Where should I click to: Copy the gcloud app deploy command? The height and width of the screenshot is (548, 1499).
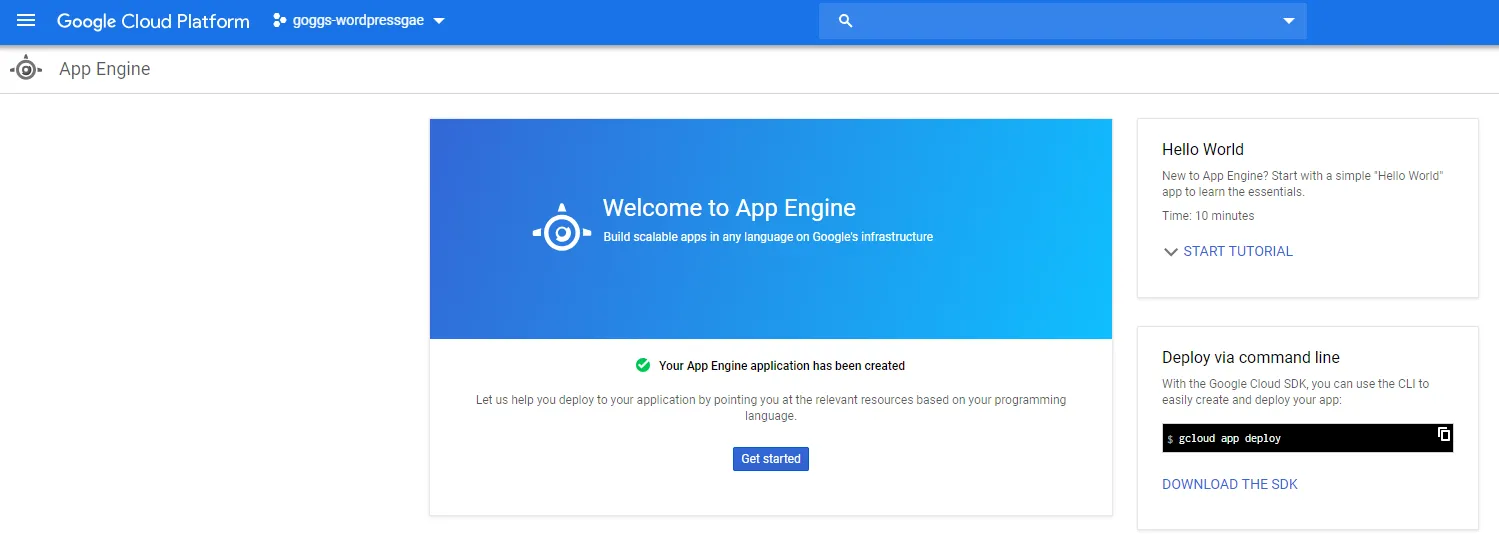click(x=1443, y=434)
